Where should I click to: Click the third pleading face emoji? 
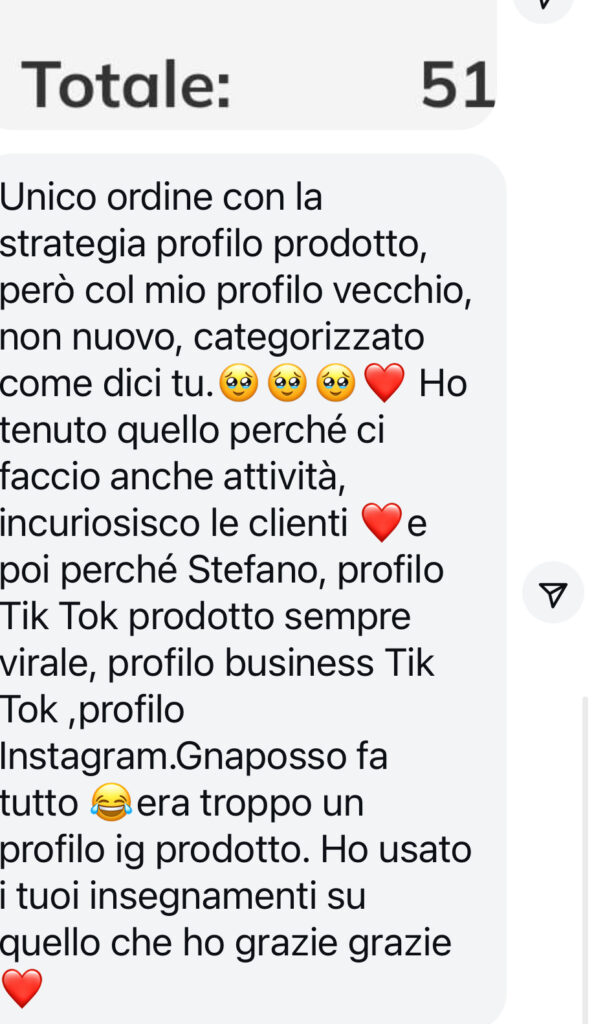[x=336, y=383]
